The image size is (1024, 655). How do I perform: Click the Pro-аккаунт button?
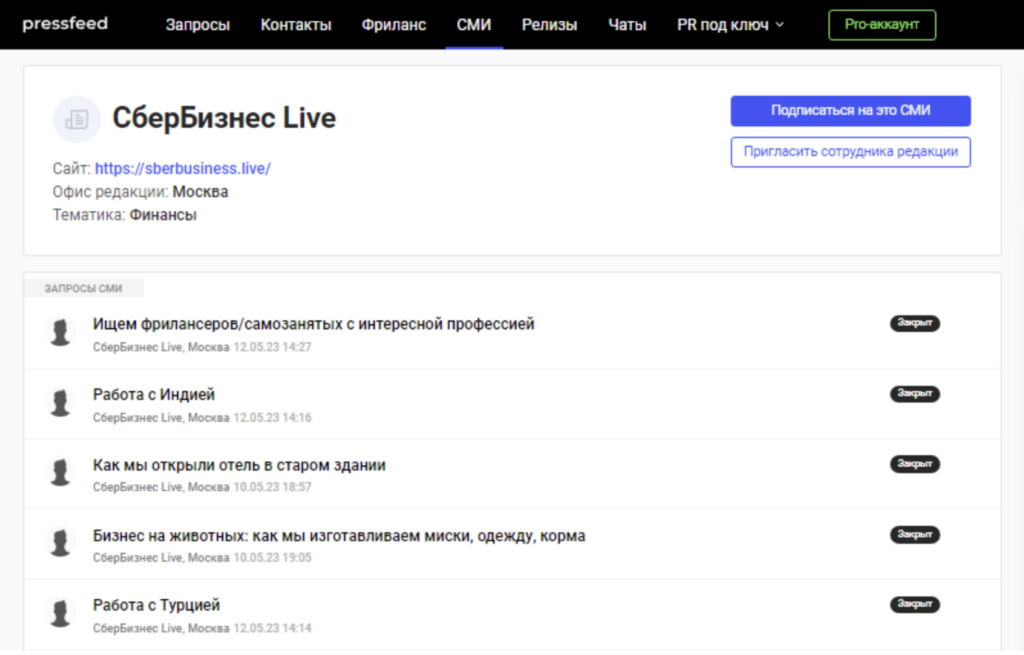(881, 25)
